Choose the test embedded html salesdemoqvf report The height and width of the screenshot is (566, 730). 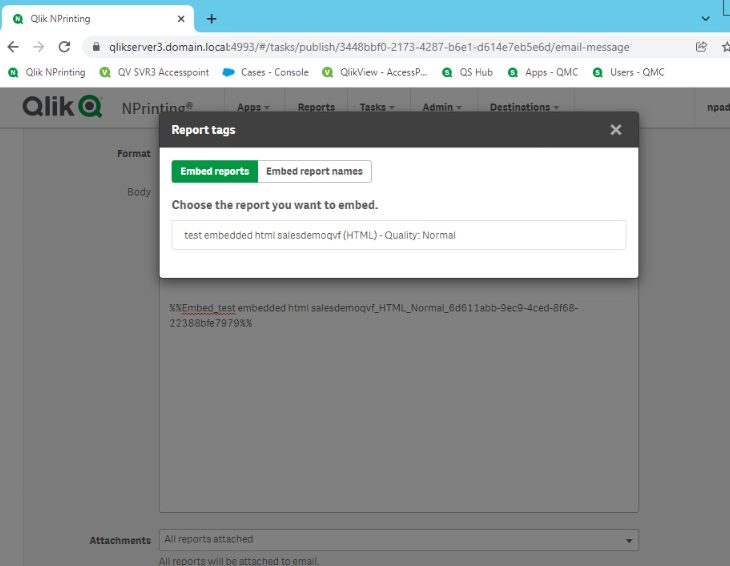tap(399, 235)
